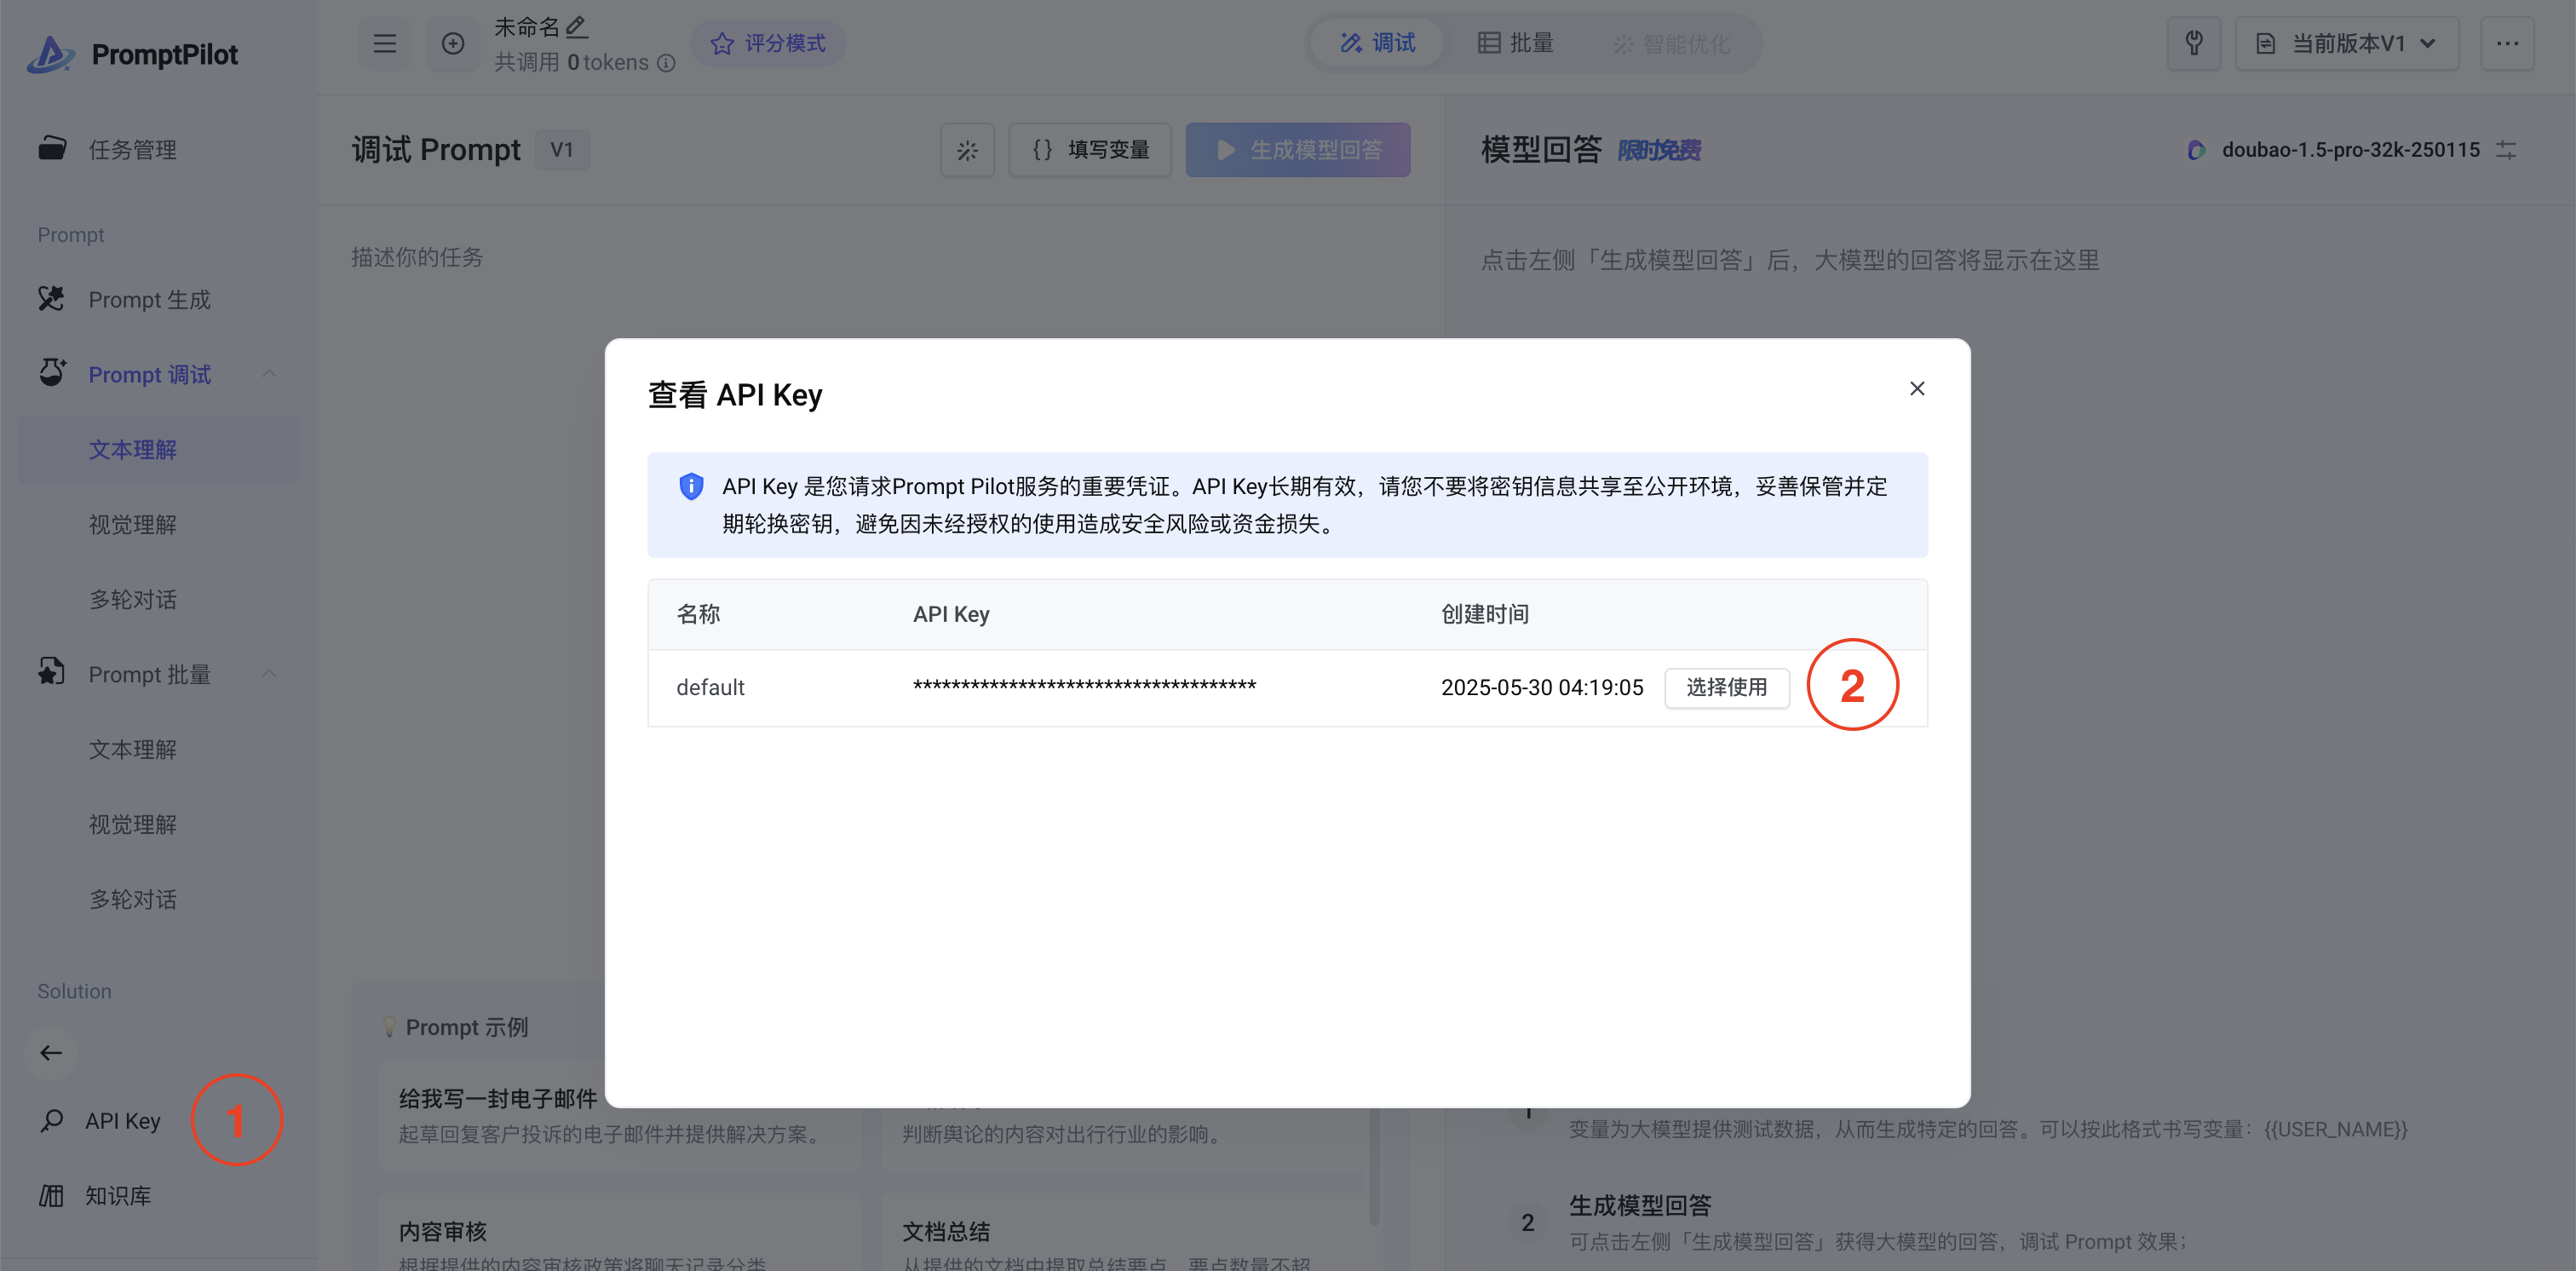Screen dimensions: 2576x1271
Task: Click 生成模型回答 button
Action: tap(1298, 150)
